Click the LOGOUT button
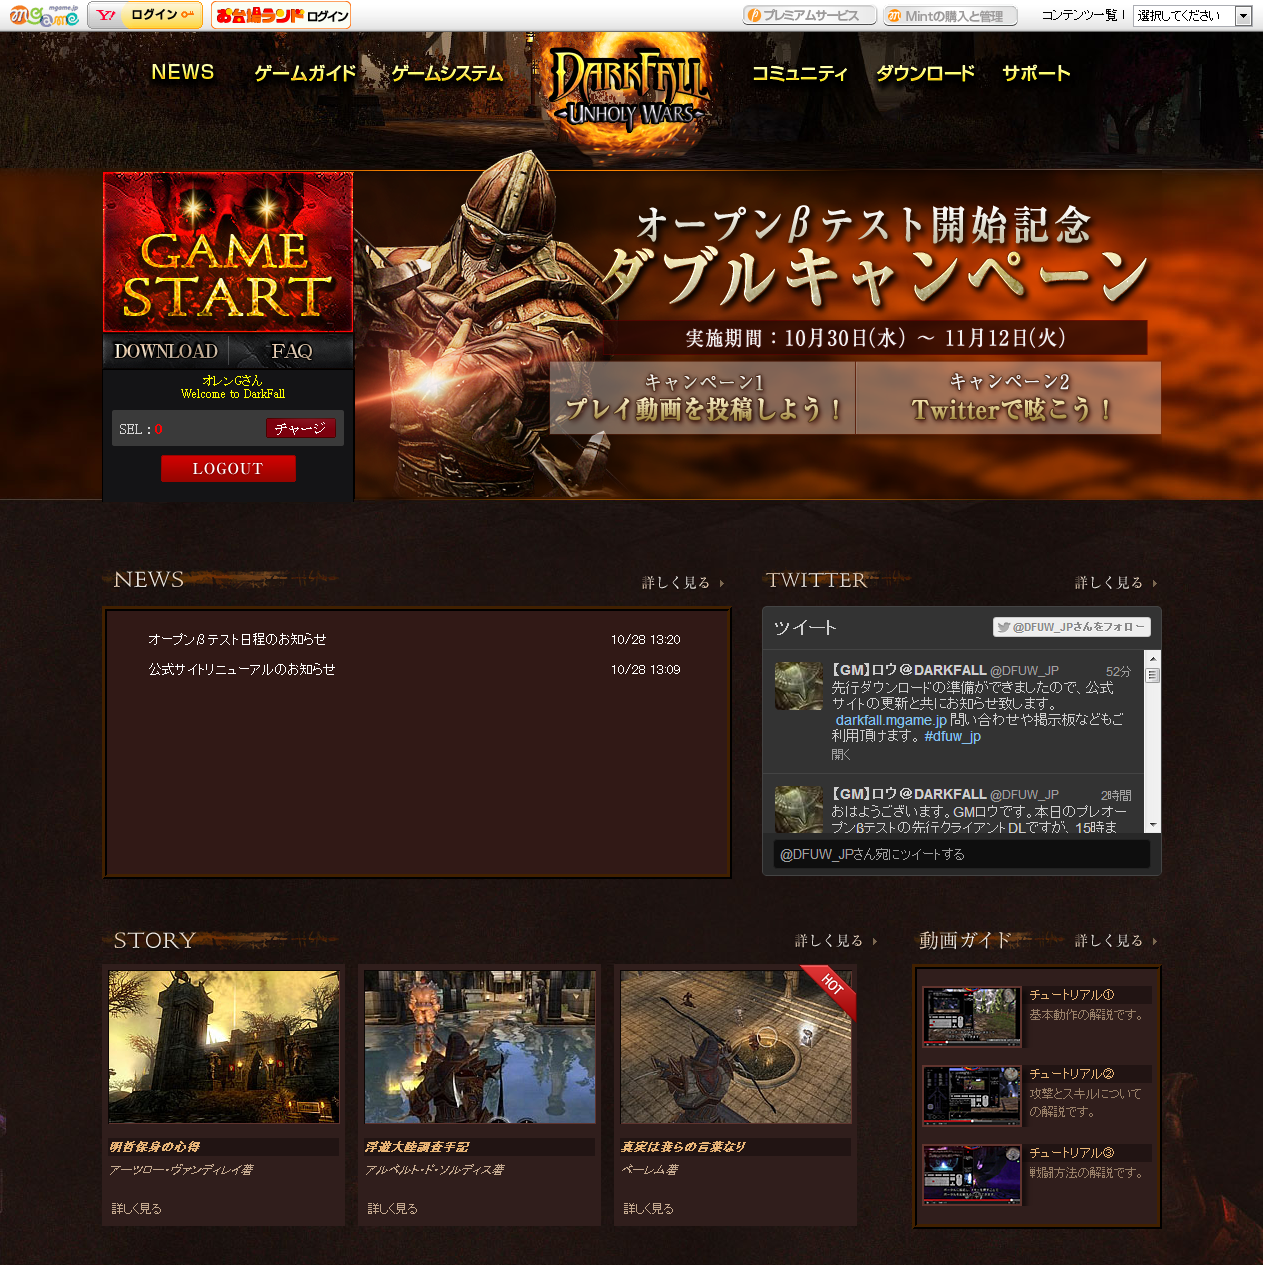This screenshot has width=1263, height=1265. [228, 468]
